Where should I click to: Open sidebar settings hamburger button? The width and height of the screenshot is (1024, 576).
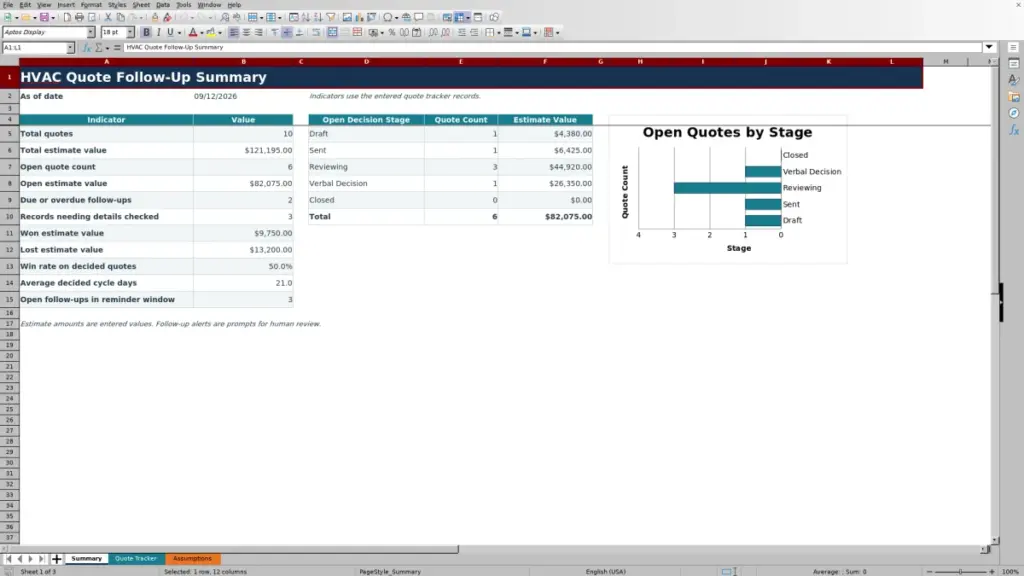tap(1014, 47)
